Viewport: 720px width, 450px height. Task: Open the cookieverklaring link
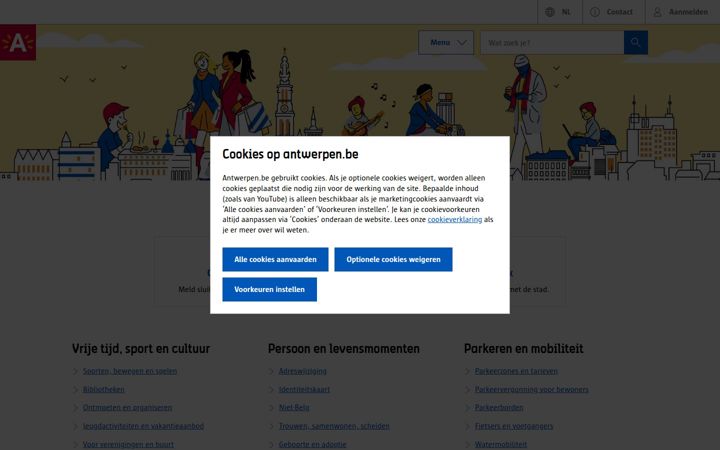coord(455,219)
